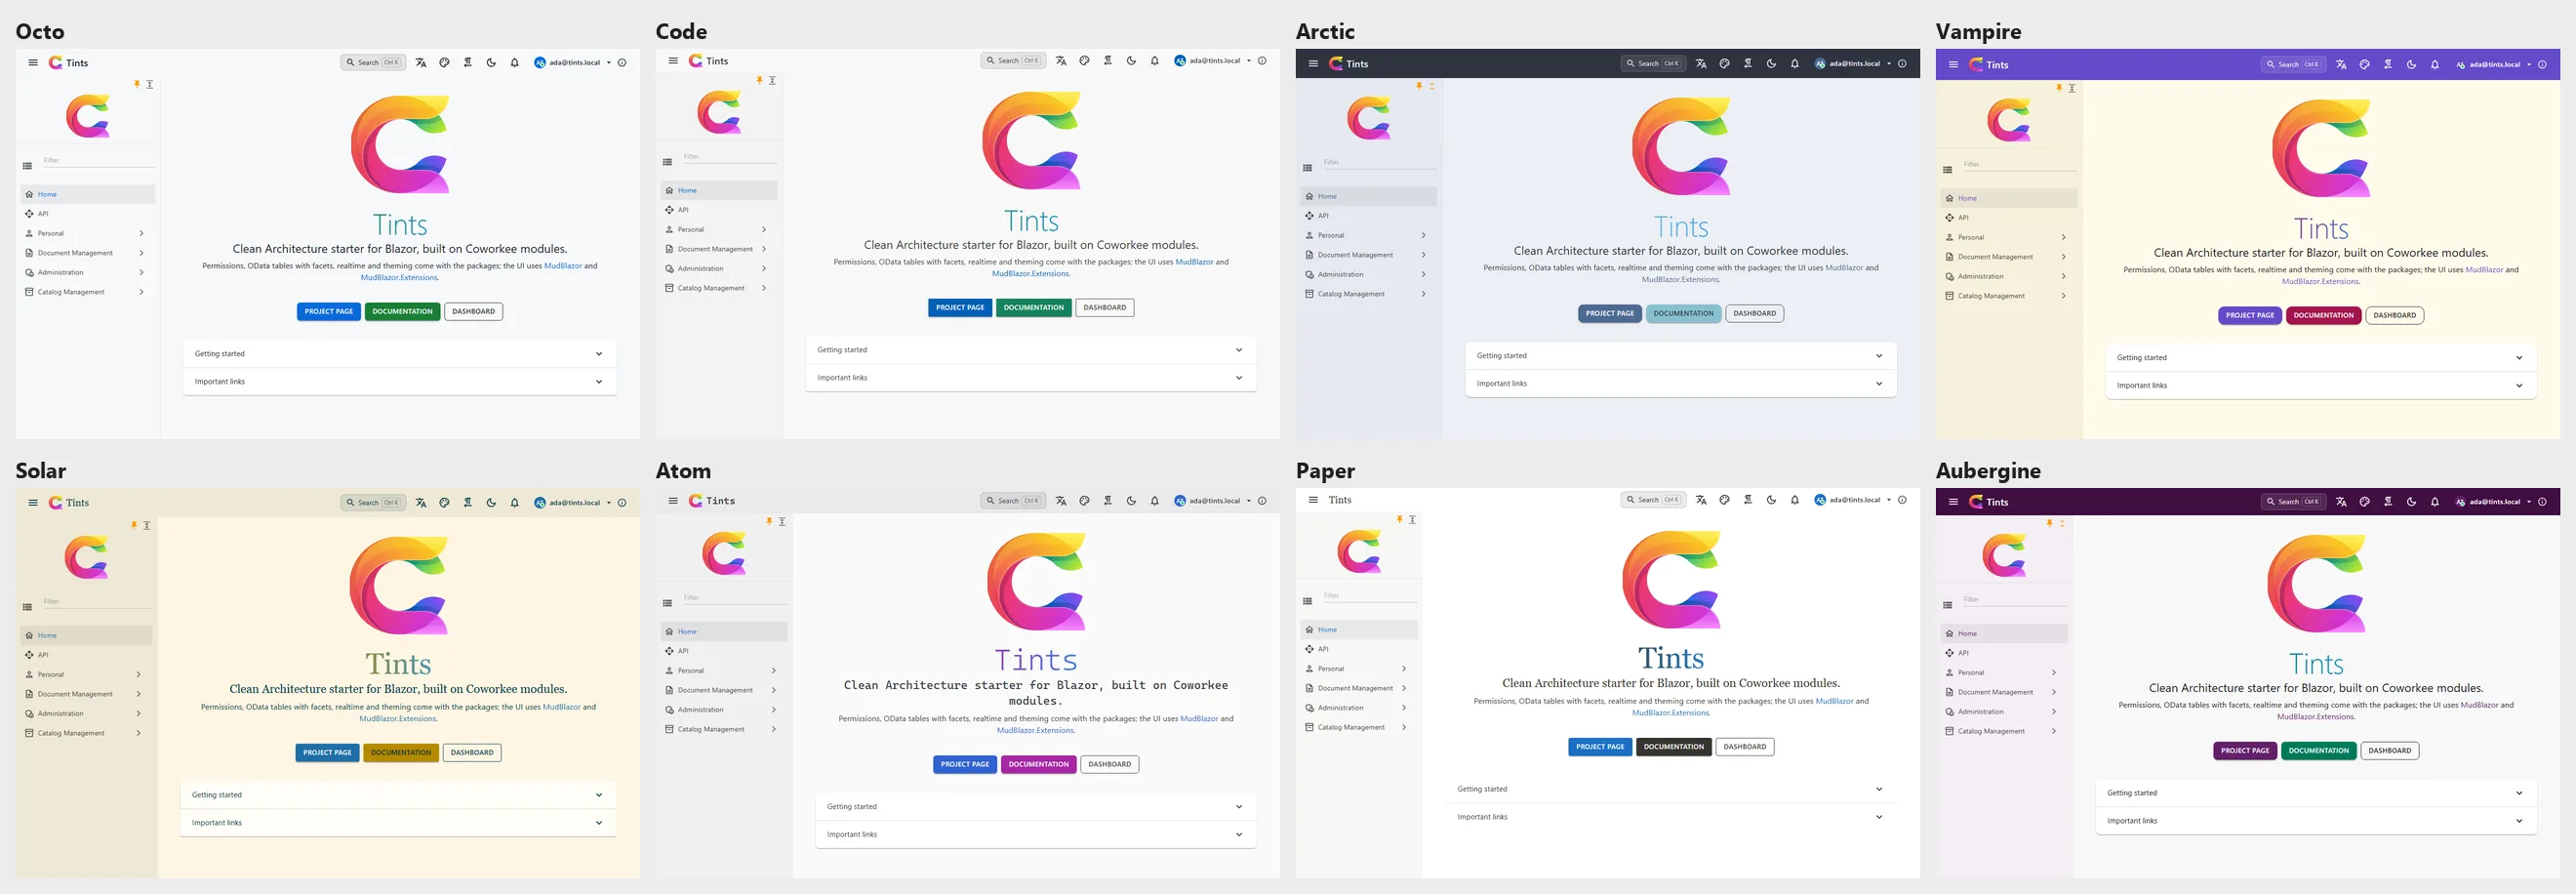Expand Getting started in the Octo panel
2576x894 pixels.
(x=399, y=354)
